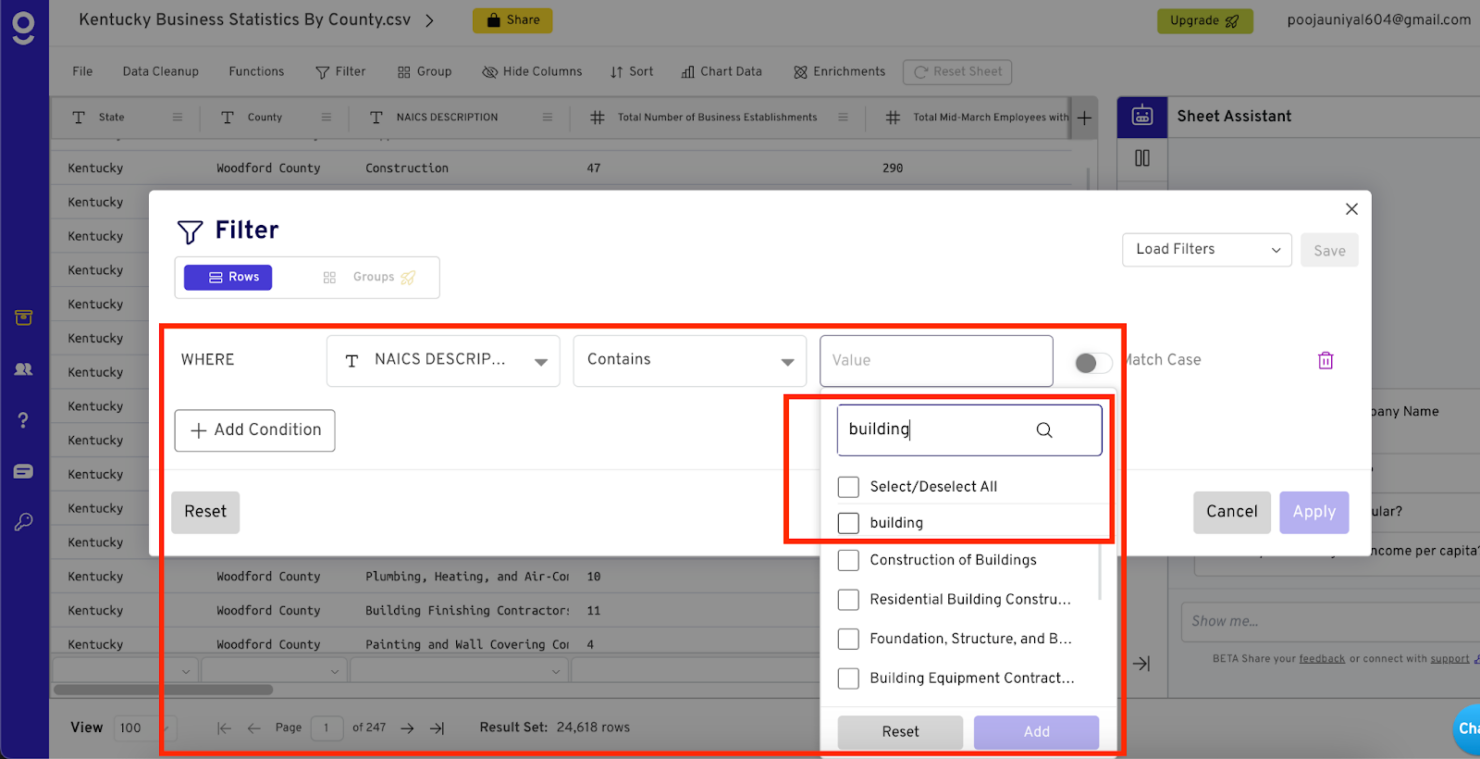This screenshot has width=1480, height=759.
Task: Close the Filter dialog
Action: click(1351, 209)
